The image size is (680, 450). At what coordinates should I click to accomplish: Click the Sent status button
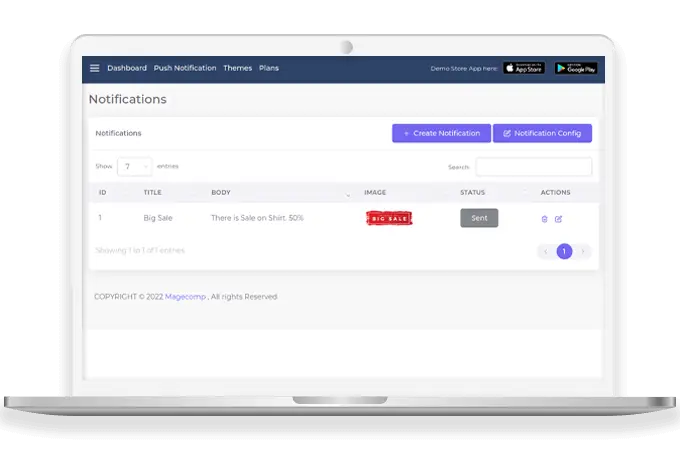tap(479, 218)
